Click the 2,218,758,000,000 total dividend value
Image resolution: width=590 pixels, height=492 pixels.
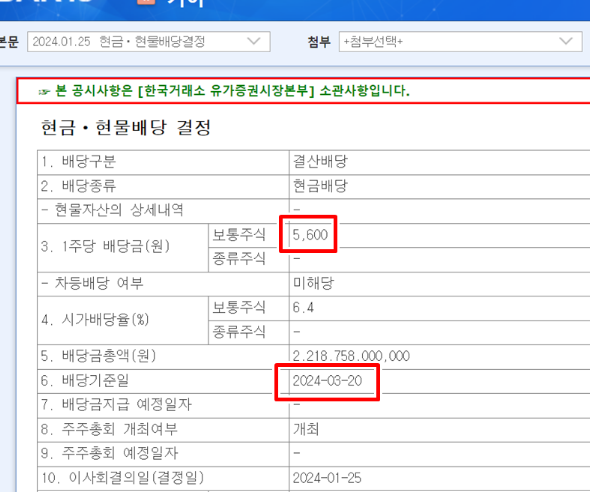(x=351, y=356)
